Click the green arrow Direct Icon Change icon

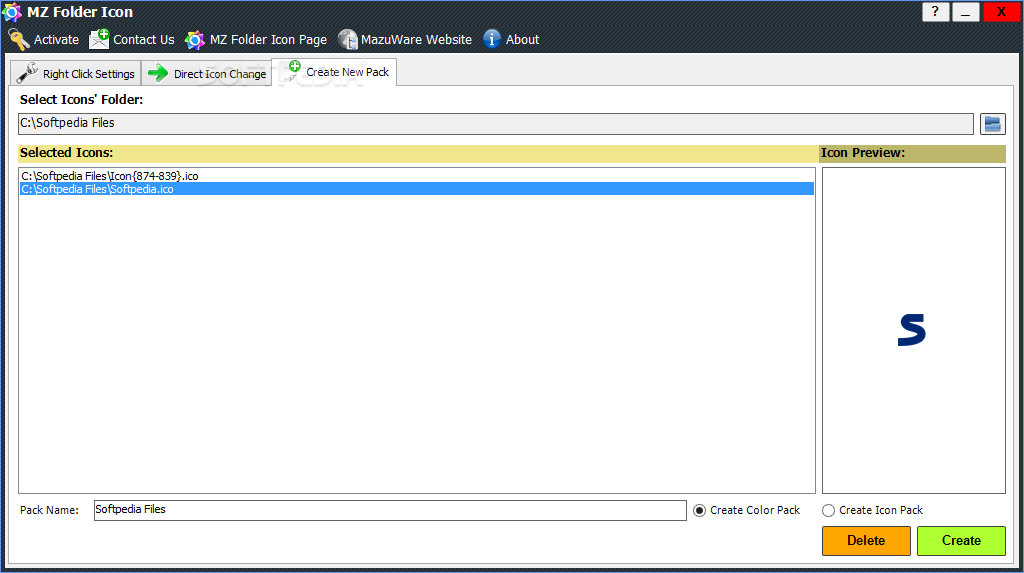[157, 73]
